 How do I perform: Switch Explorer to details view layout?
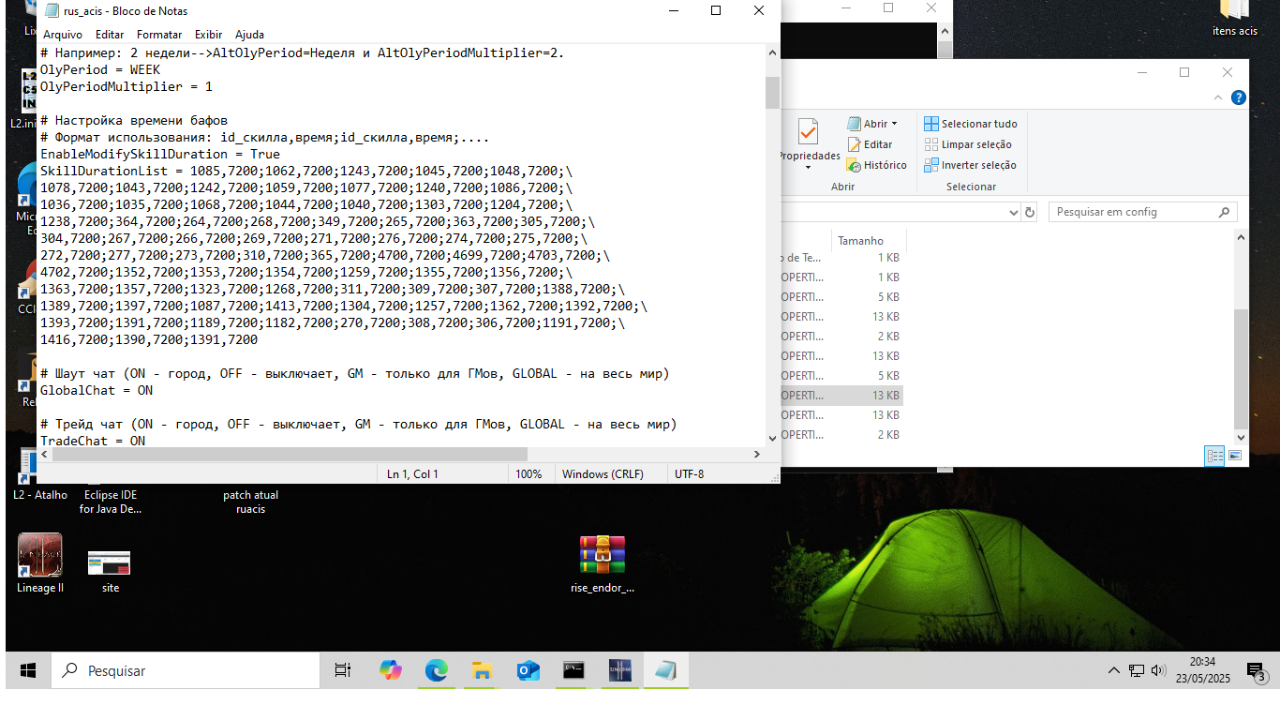pos(1215,456)
